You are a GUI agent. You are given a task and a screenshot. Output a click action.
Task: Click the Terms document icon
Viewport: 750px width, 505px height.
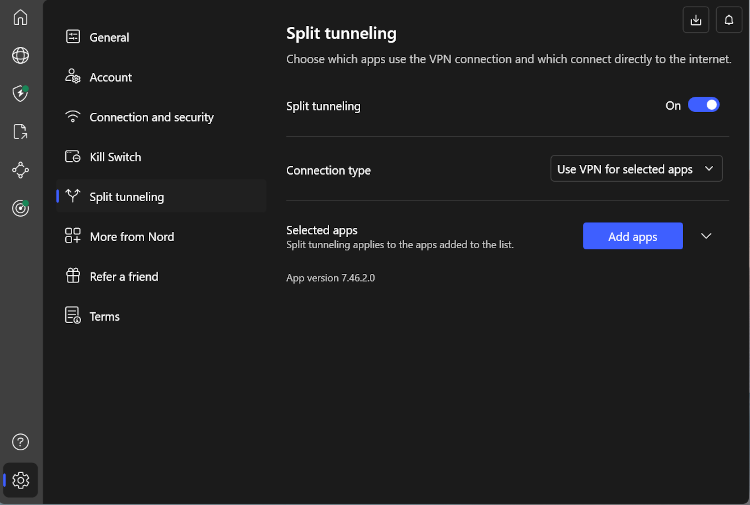[73, 315]
